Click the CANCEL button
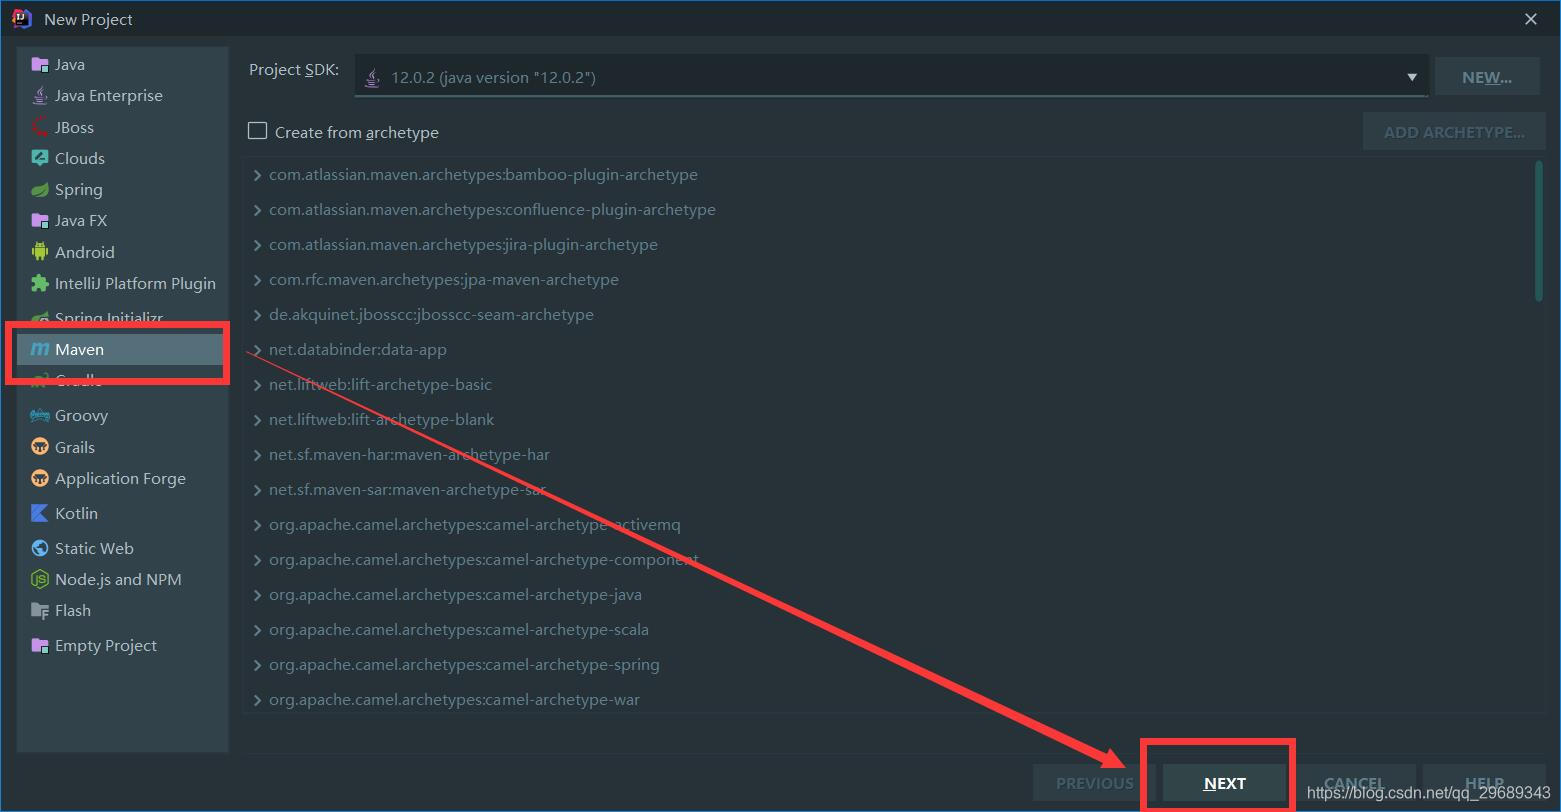 pyautogui.click(x=1354, y=783)
